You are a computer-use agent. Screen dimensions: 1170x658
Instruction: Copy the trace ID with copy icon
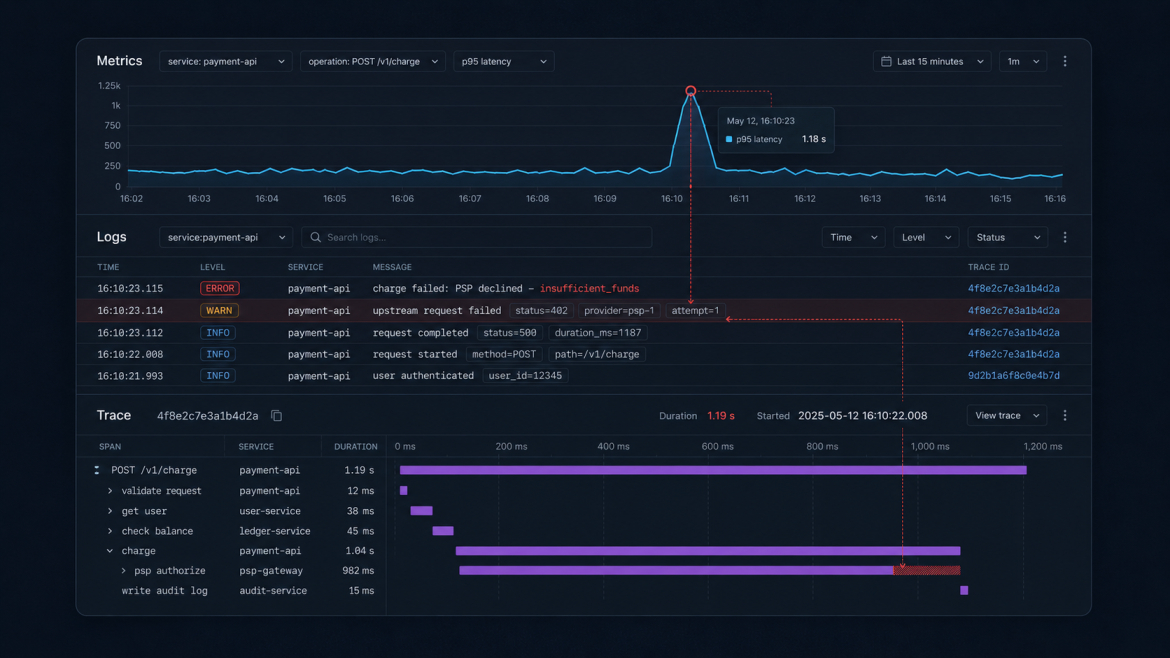(277, 416)
